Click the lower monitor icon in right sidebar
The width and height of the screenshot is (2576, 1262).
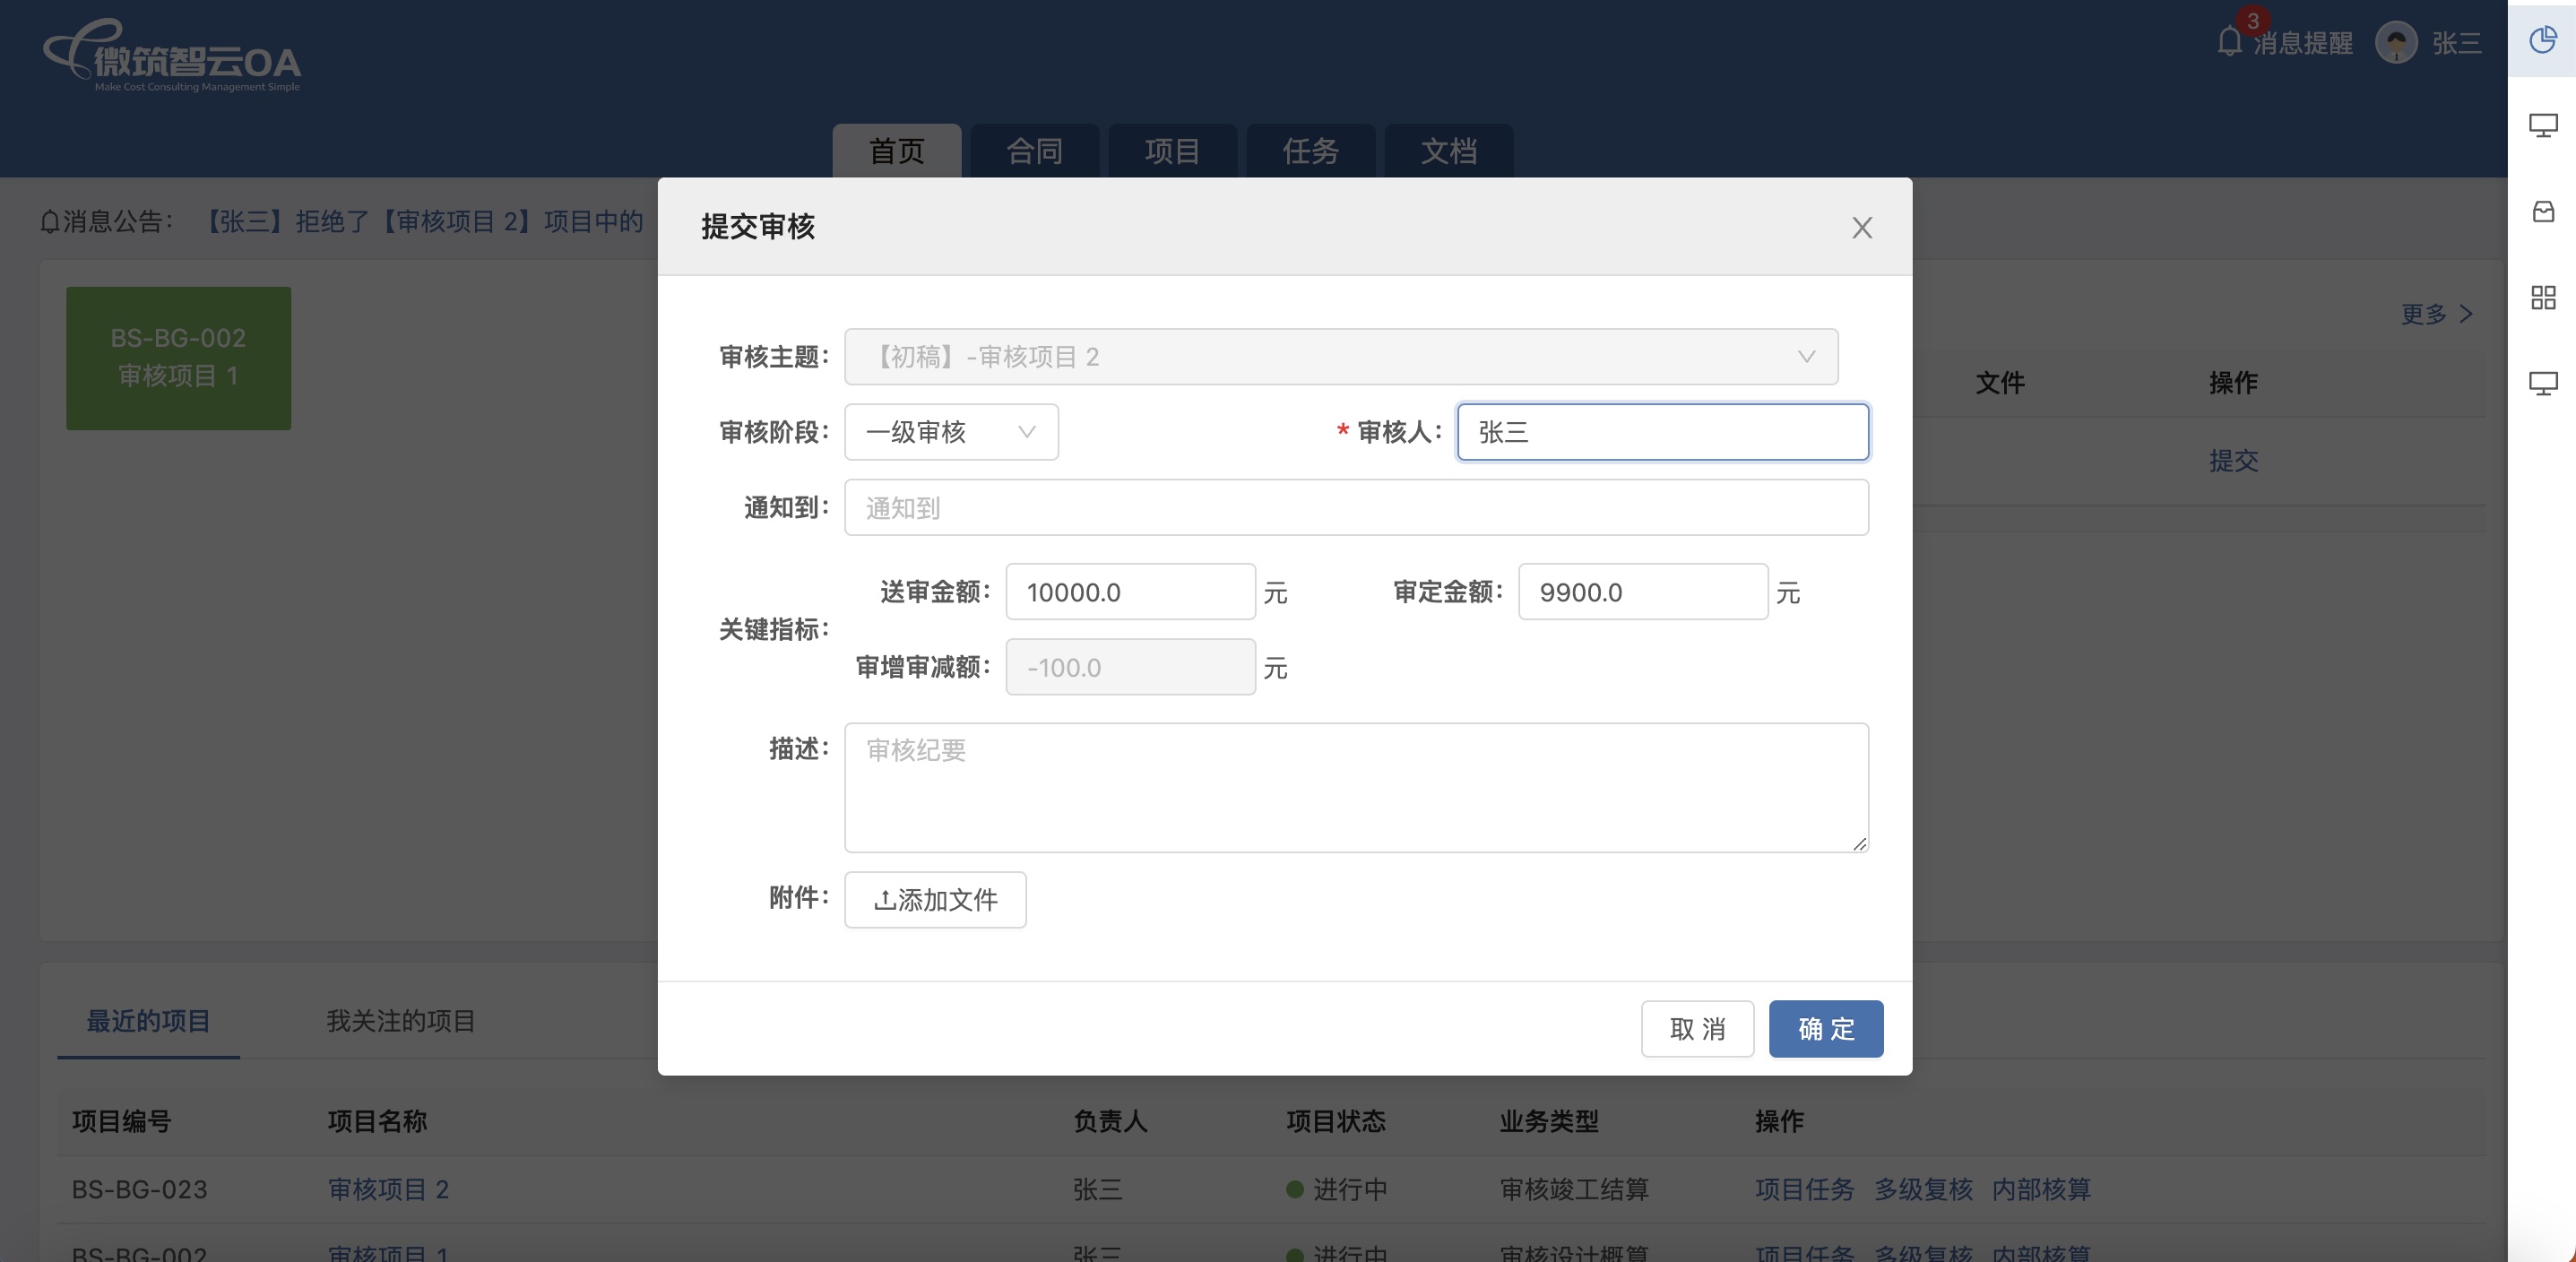tap(2543, 383)
